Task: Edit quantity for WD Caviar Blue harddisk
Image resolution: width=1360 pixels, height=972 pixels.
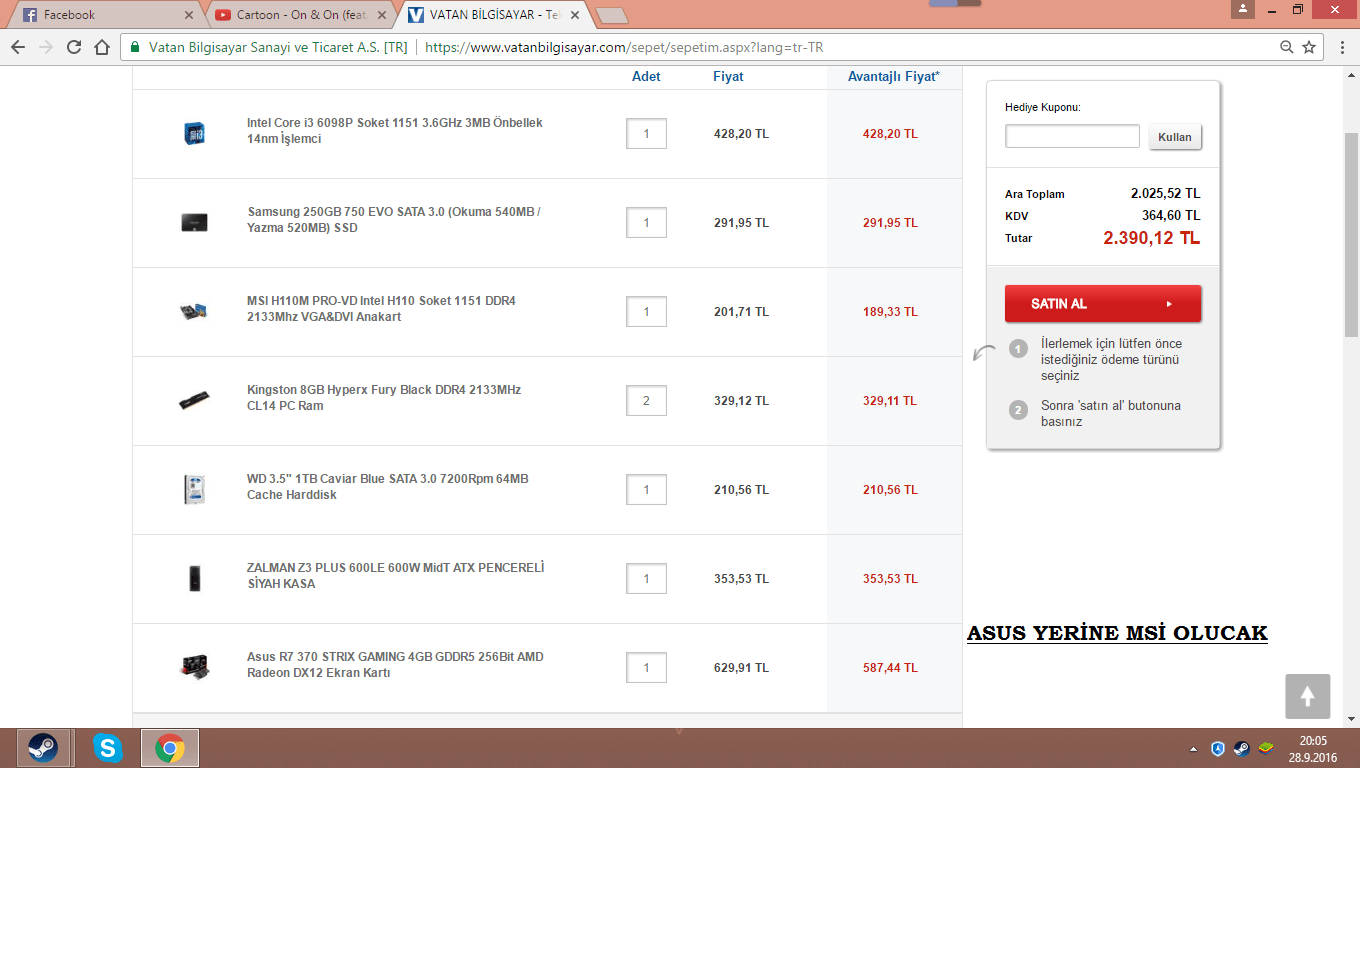Action: 646,490
